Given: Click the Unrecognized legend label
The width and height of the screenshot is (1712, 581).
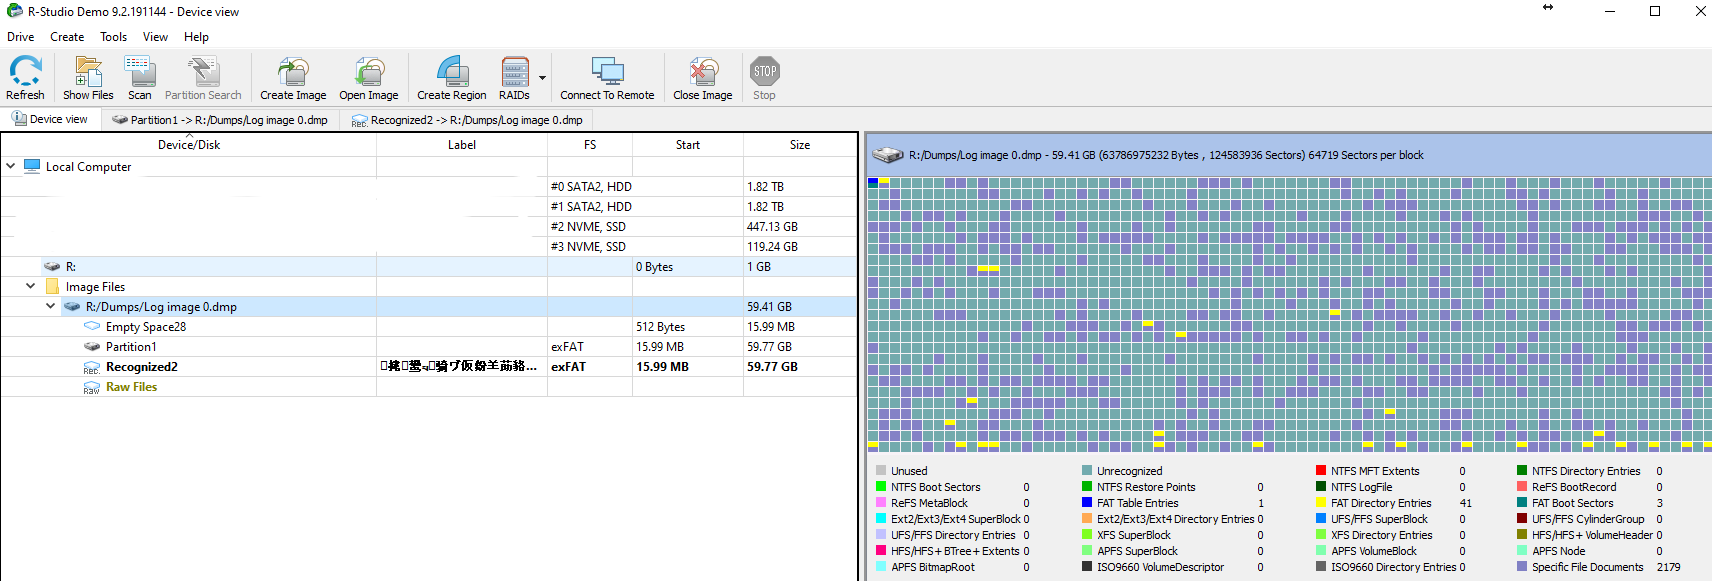Looking at the screenshot, I should (1129, 471).
